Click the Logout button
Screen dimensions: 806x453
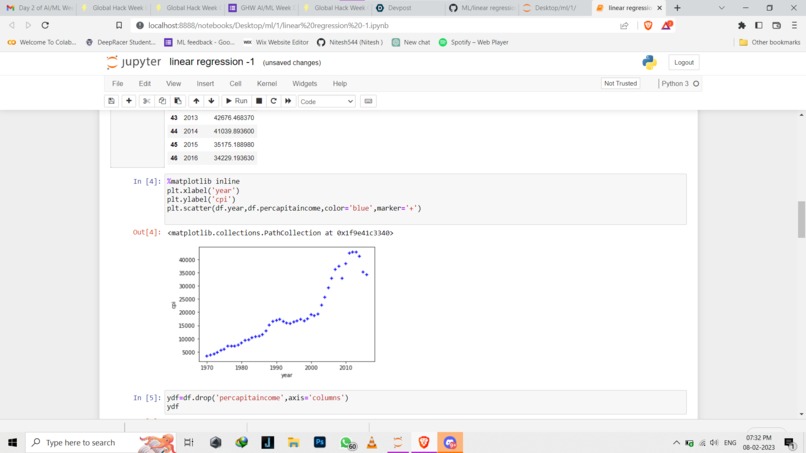coord(684,62)
